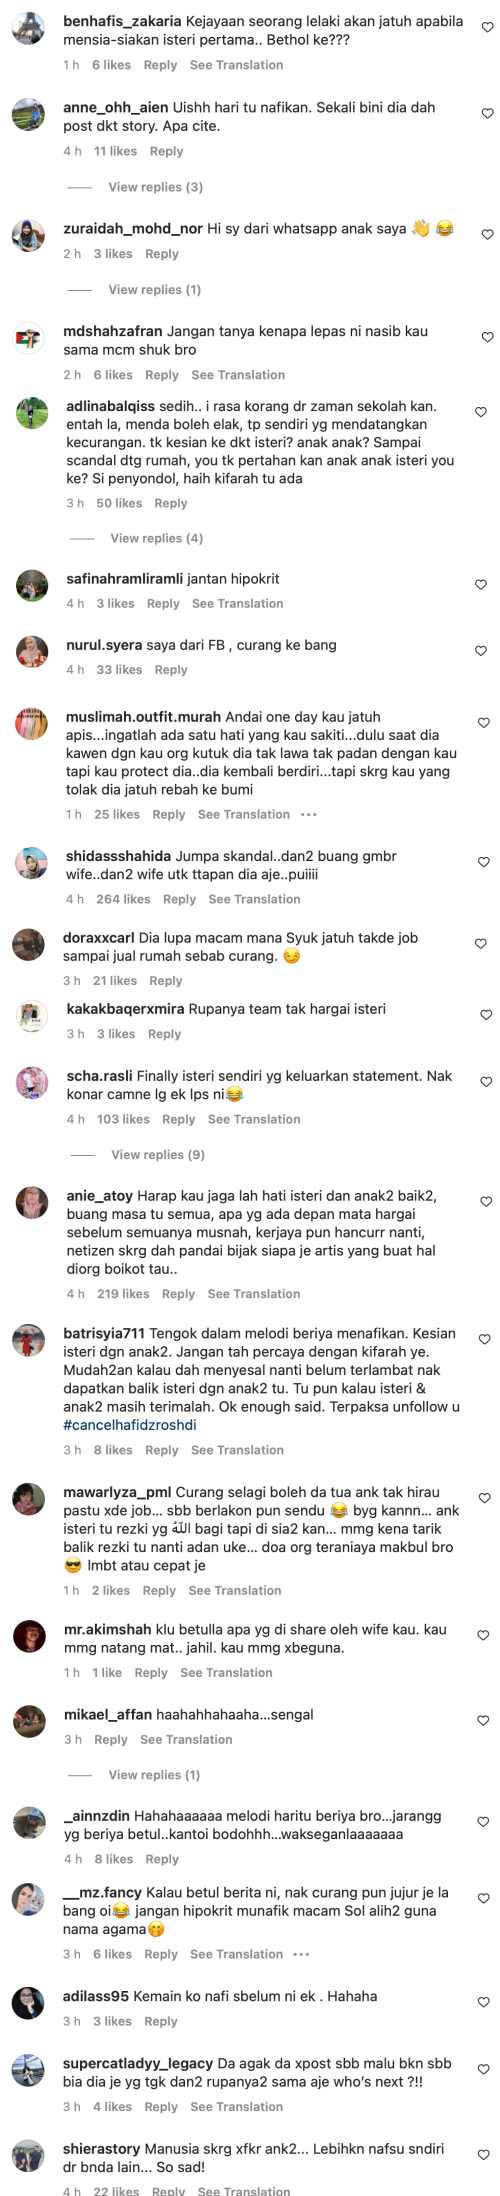See Translation for safinahramliramli's comment
This screenshot has height=2196, width=500.
[x=237, y=604]
